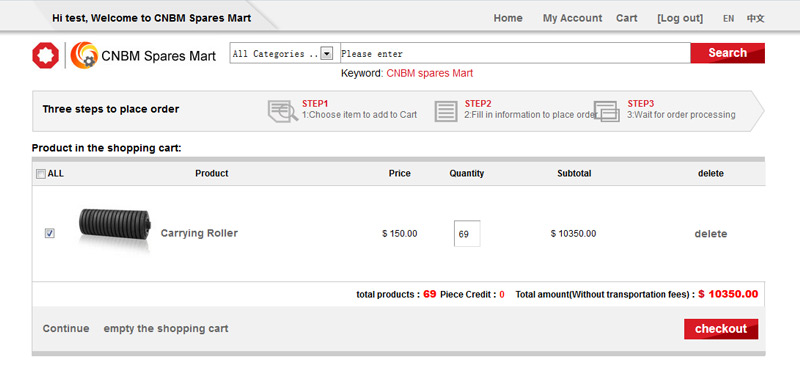Open Cart from top navigation
The height and width of the screenshot is (383, 800).
[627, 18]
